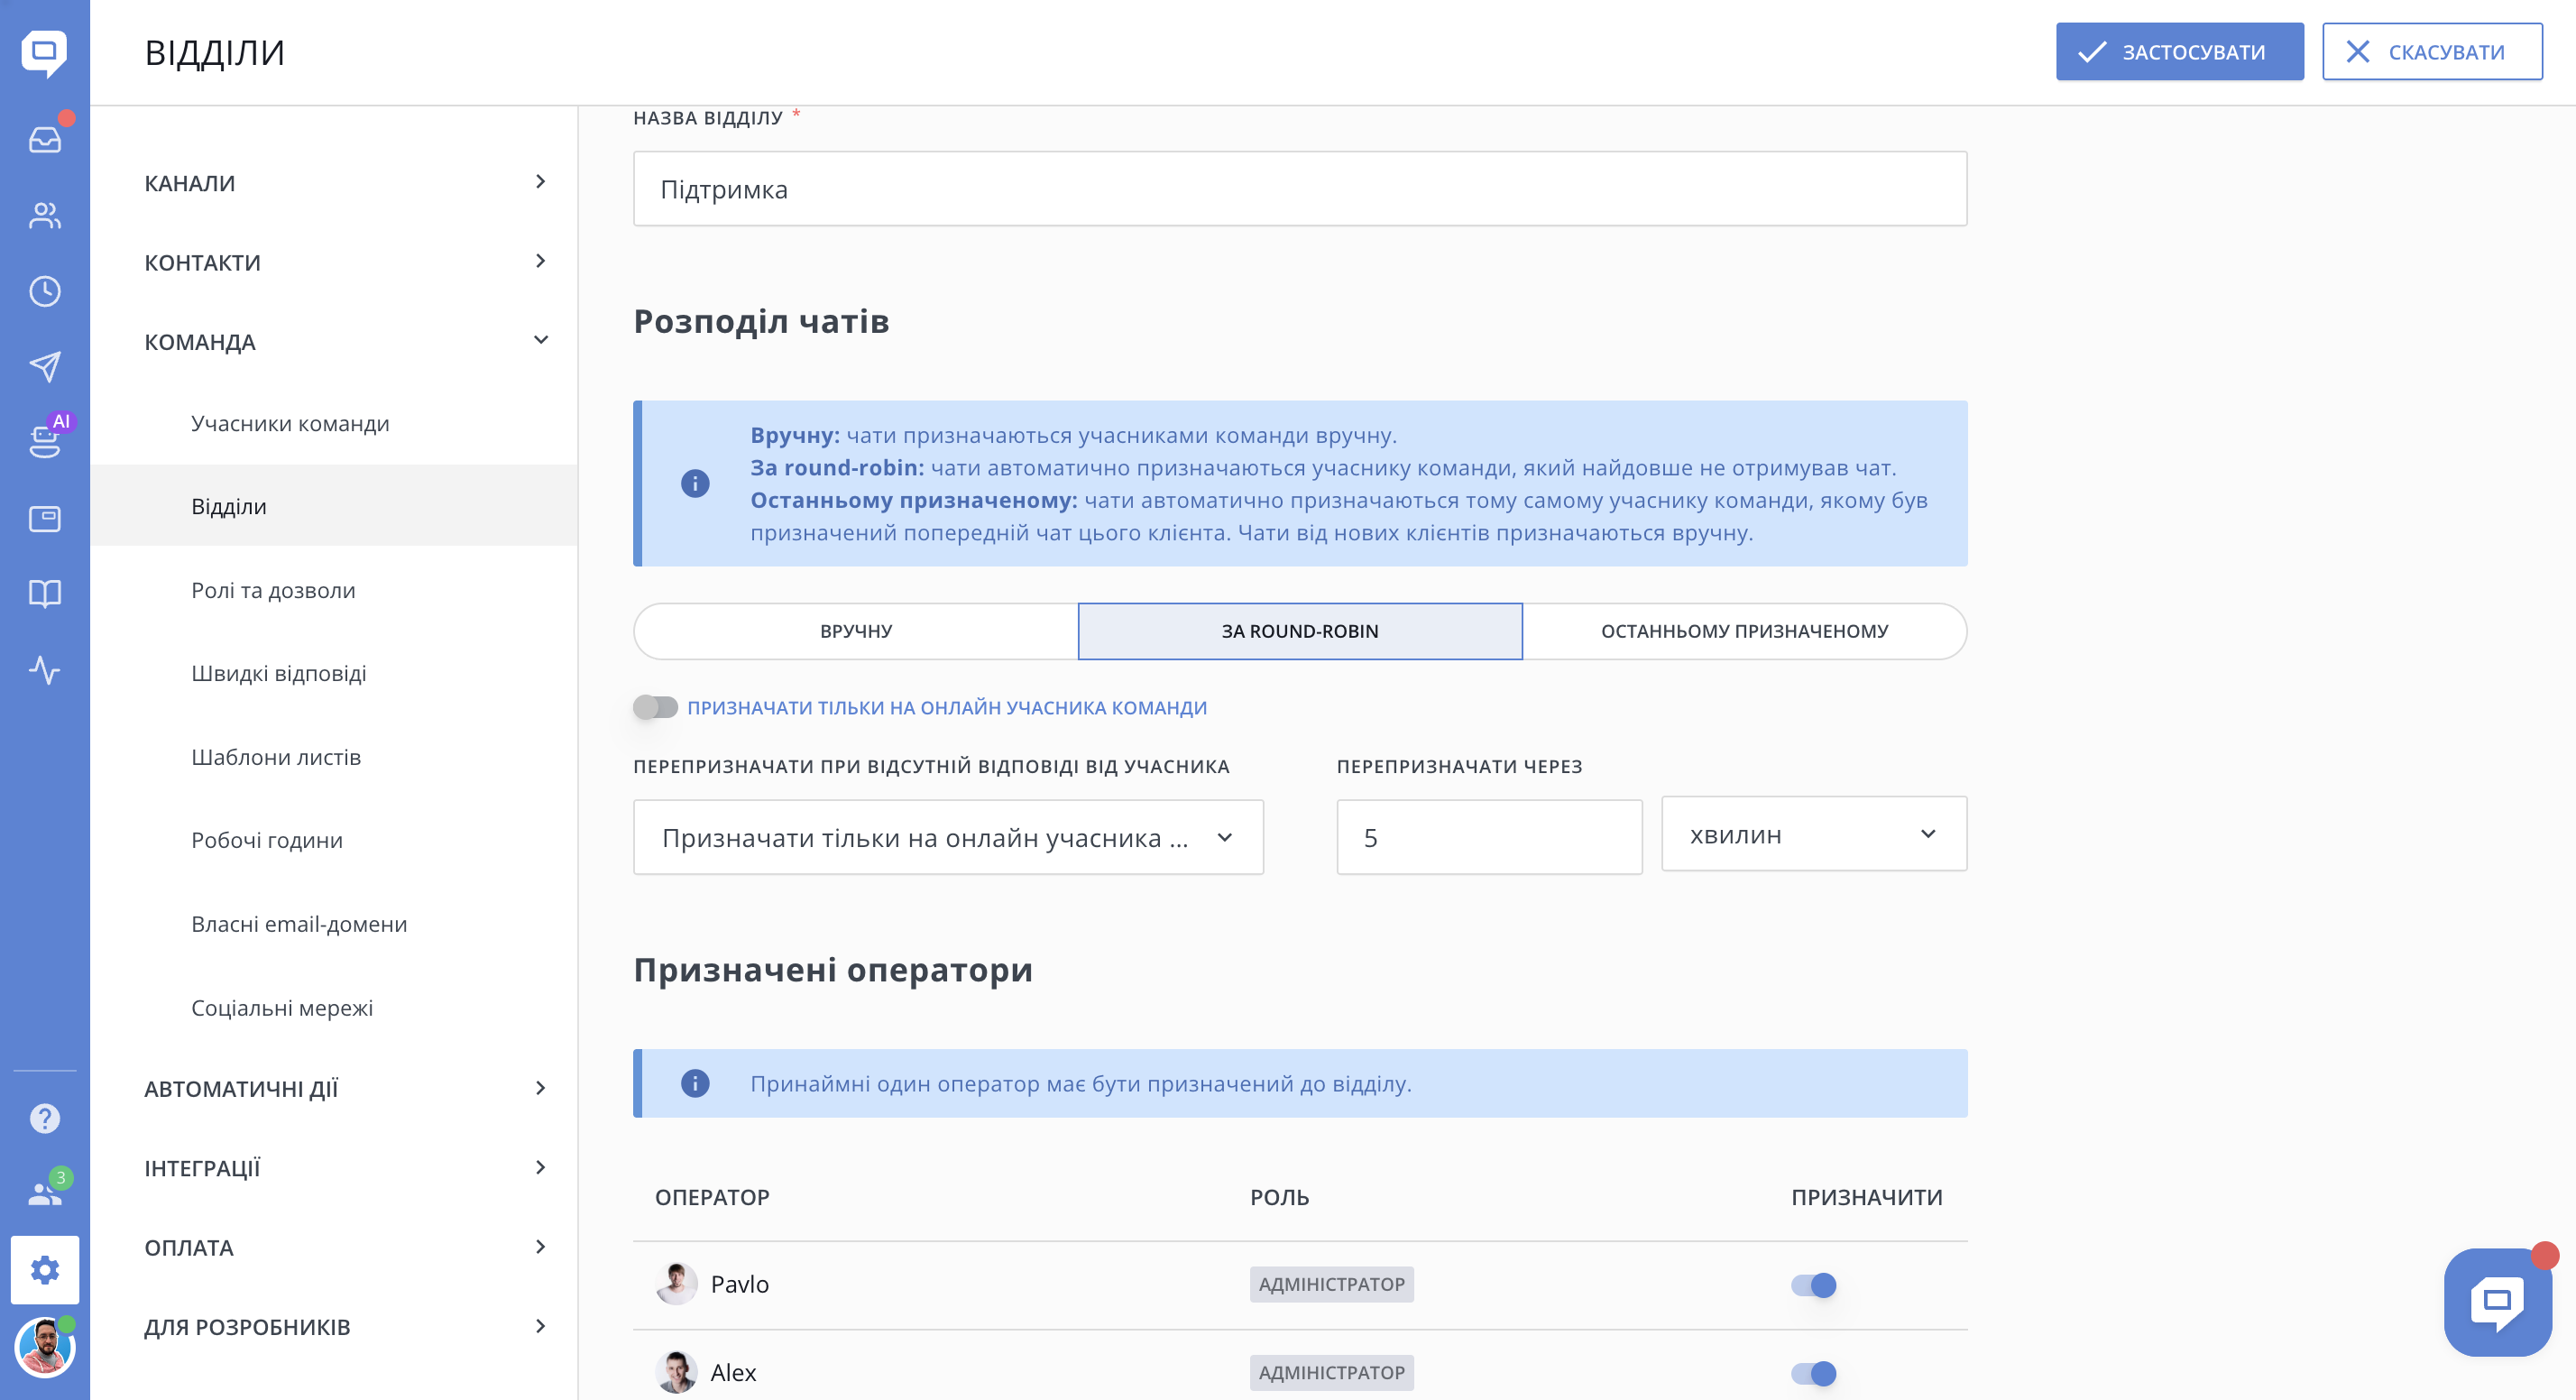Click the department name field Підтримка

pyautogui.click(x=1299, y=189)
